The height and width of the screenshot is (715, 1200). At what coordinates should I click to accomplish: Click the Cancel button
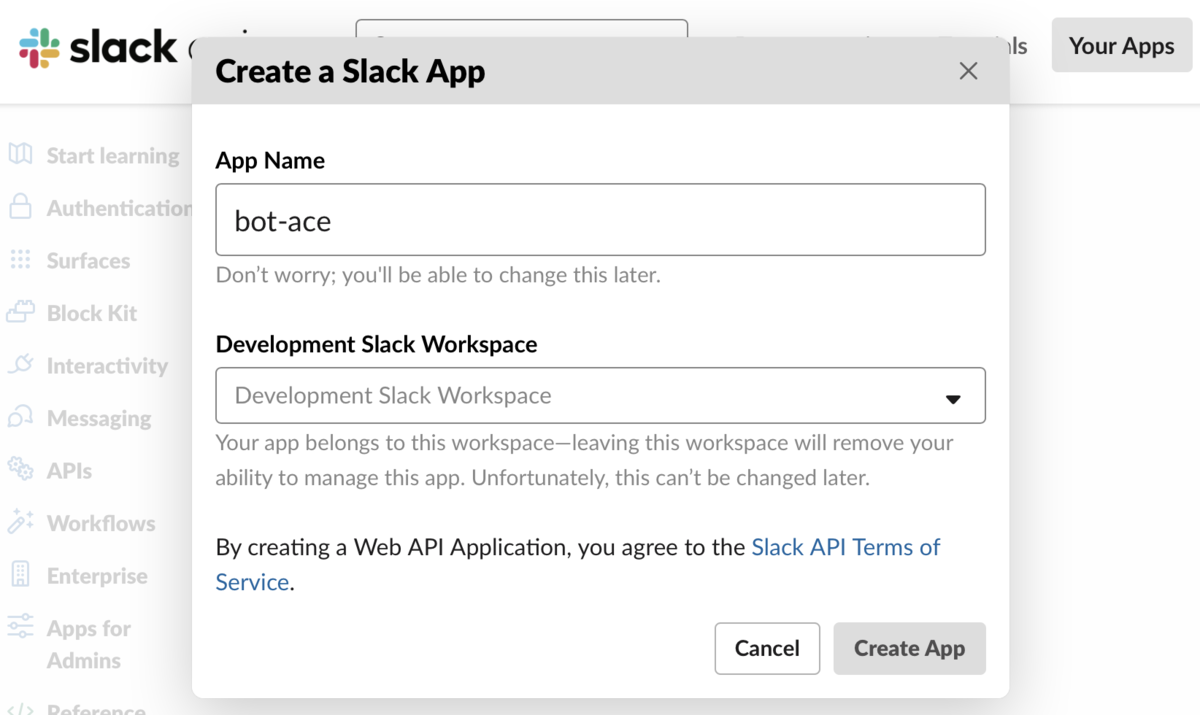pyautogui.click(x=767, y=648)
